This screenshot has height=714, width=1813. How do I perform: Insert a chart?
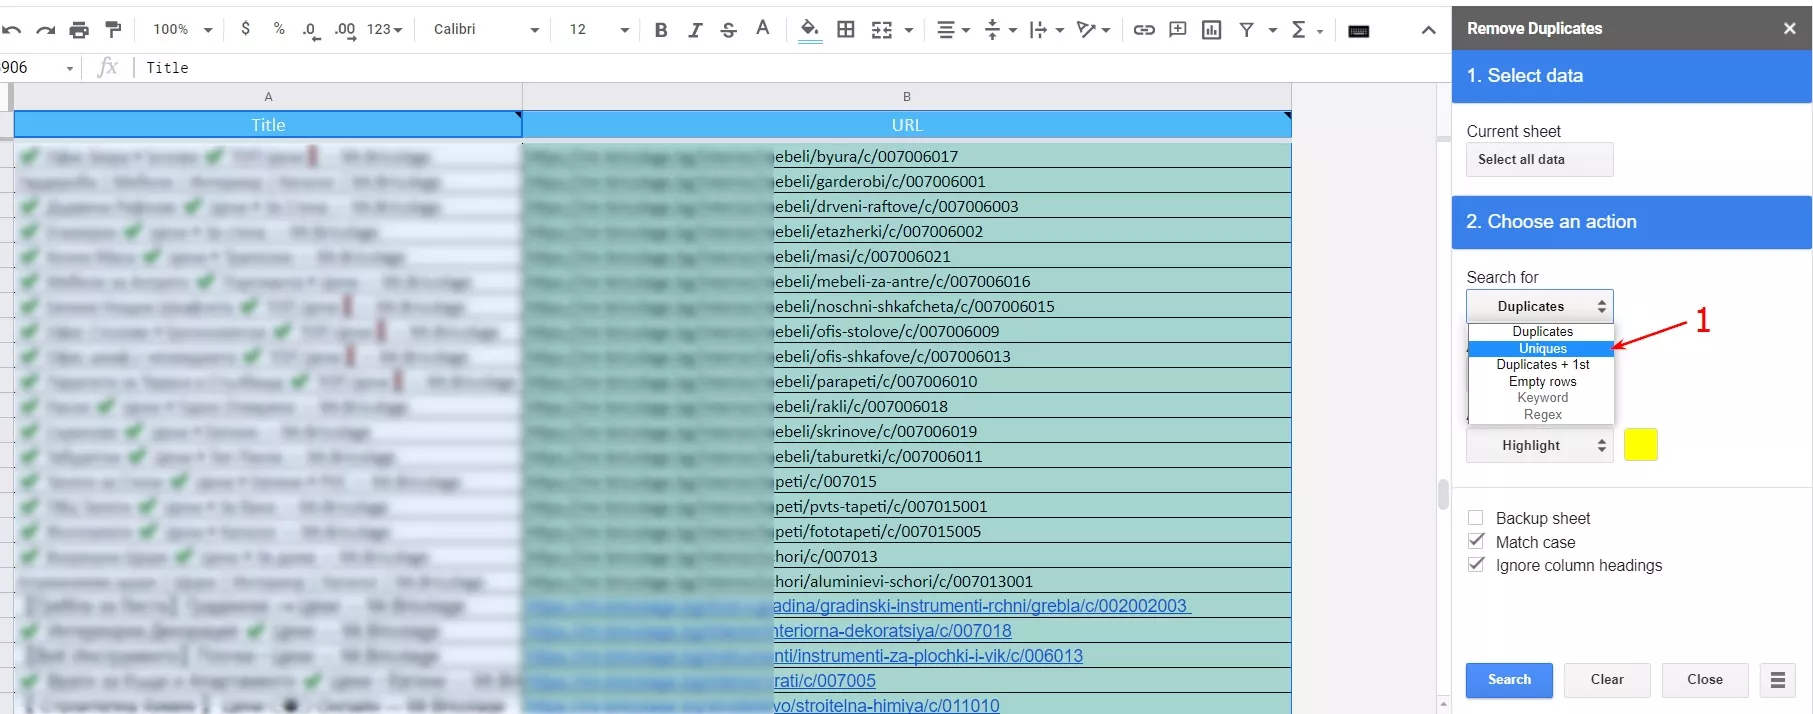point(1212,30)
